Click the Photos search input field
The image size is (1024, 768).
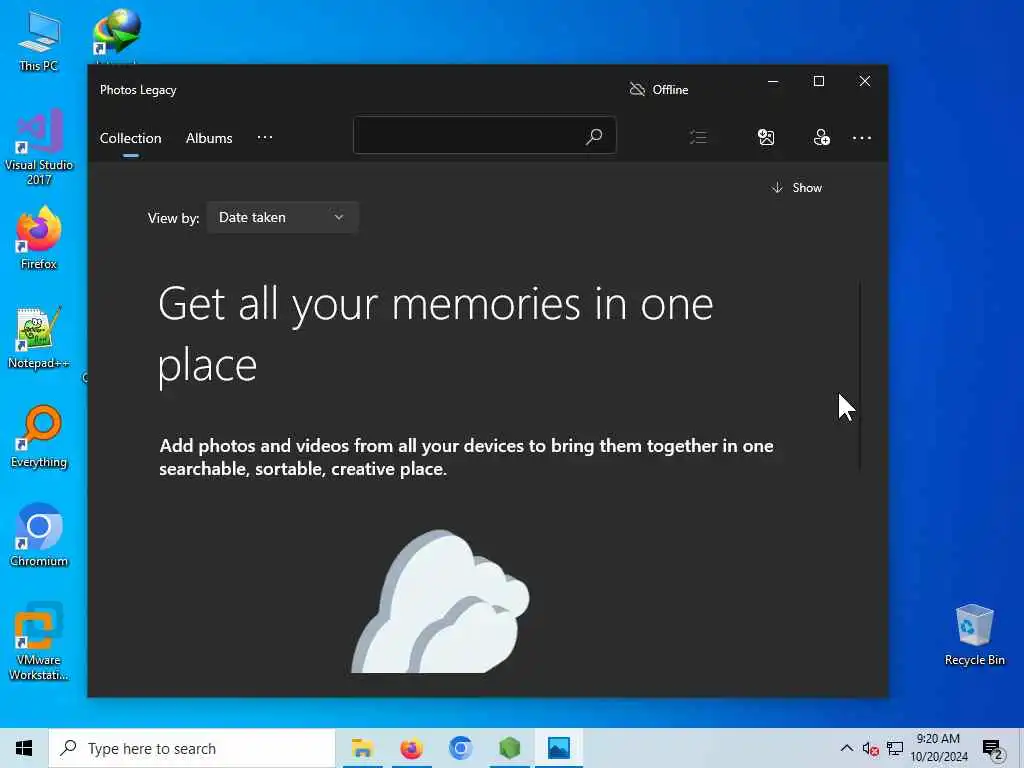pyautogui.click(x=485, y=136)
